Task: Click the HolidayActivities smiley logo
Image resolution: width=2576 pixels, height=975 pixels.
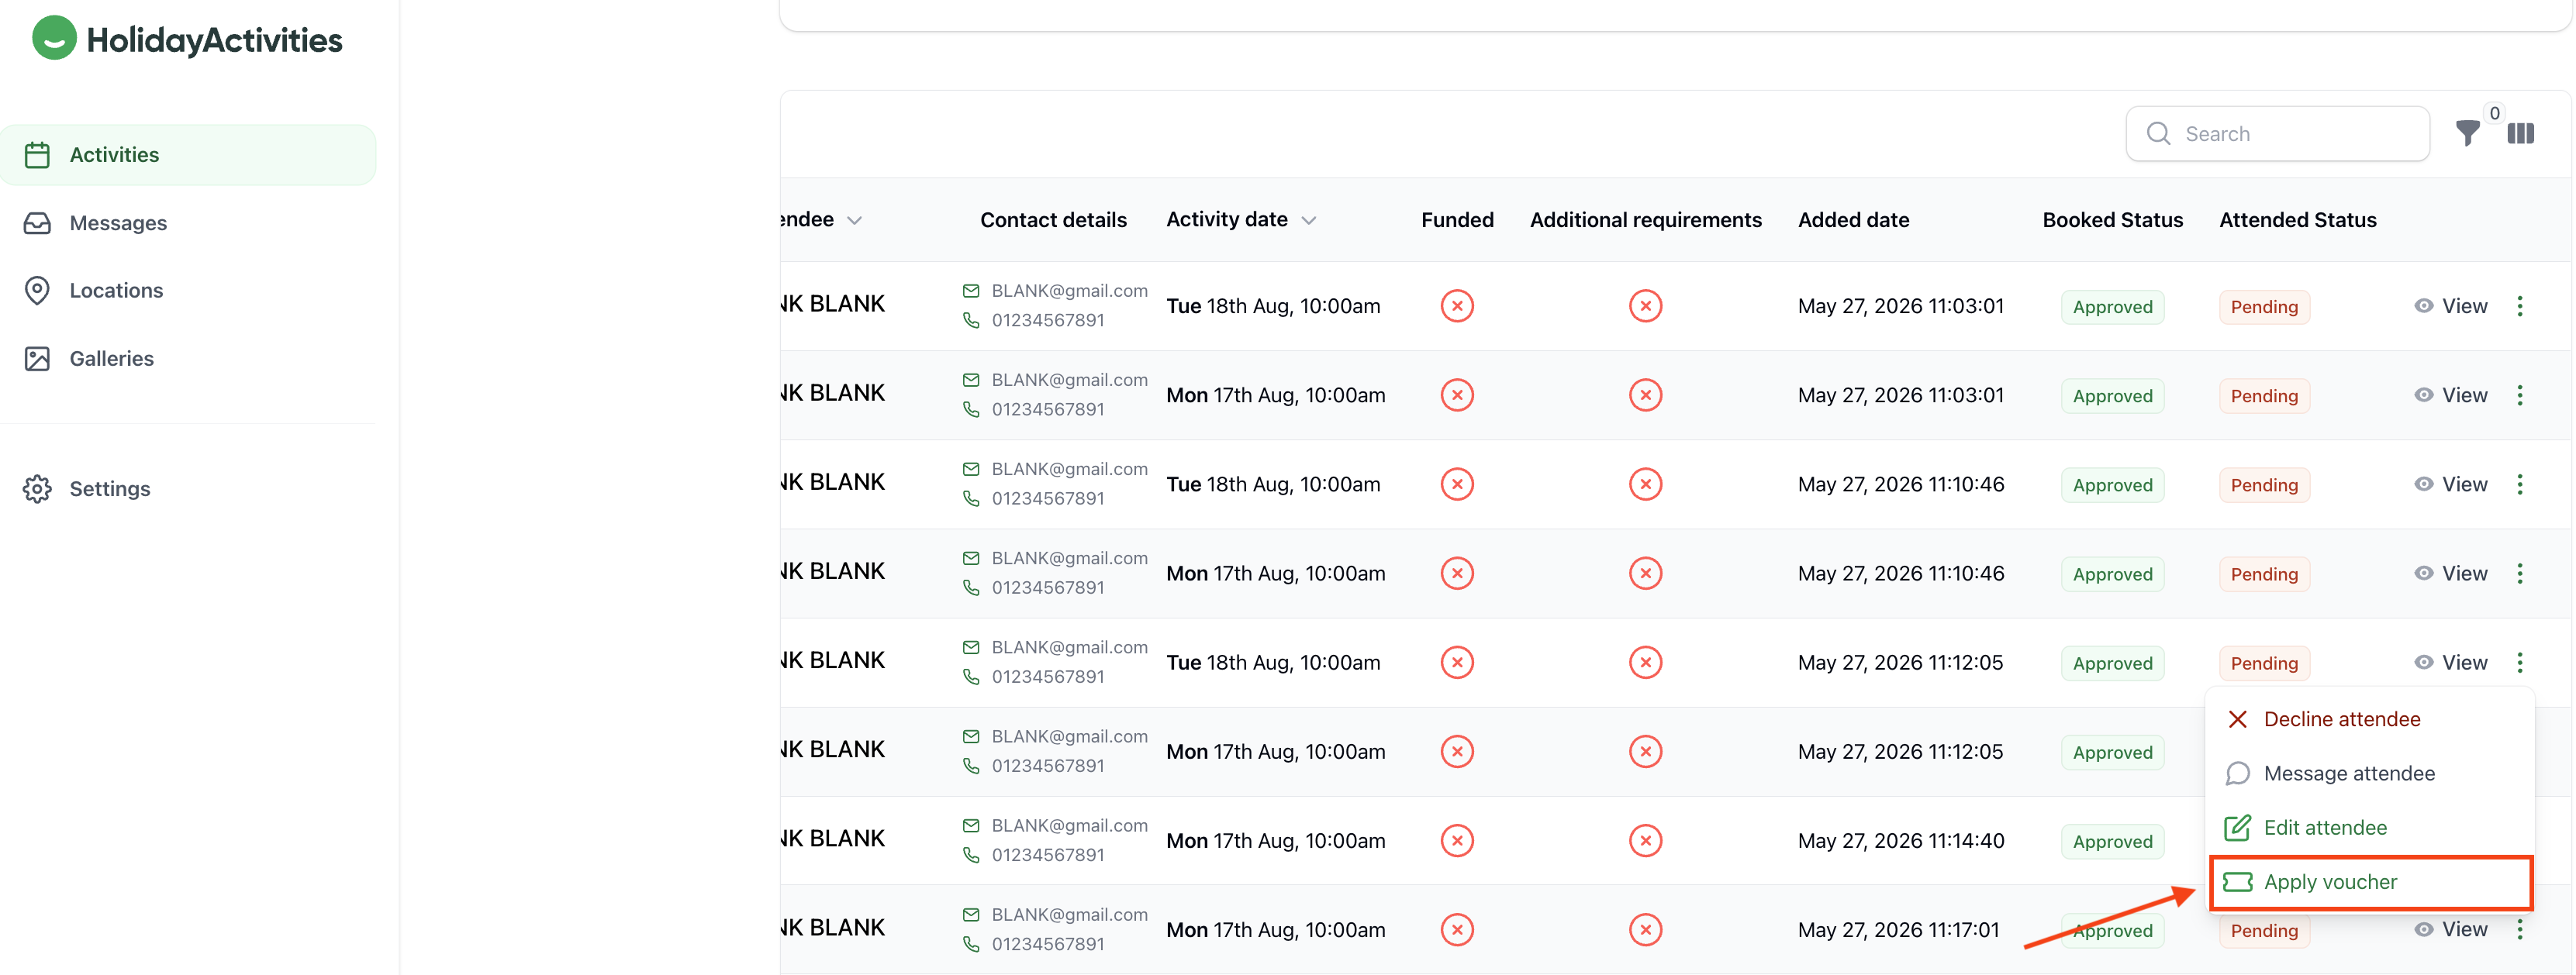Action: [54, 38]
